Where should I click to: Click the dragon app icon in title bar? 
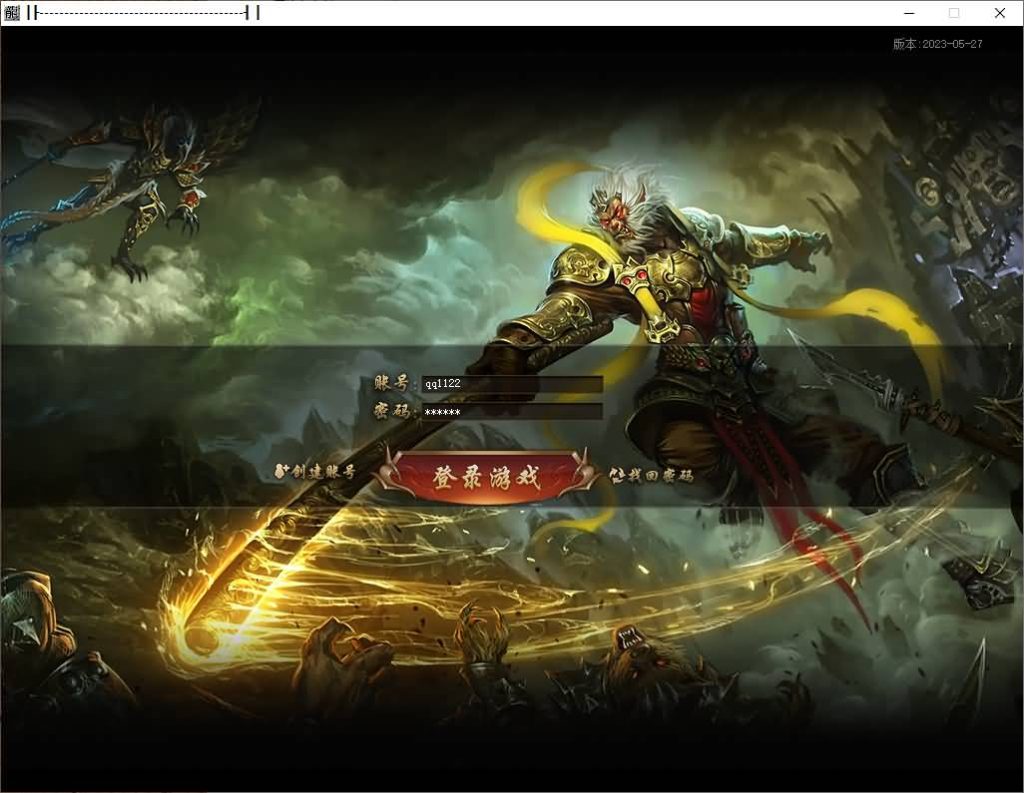12,13
